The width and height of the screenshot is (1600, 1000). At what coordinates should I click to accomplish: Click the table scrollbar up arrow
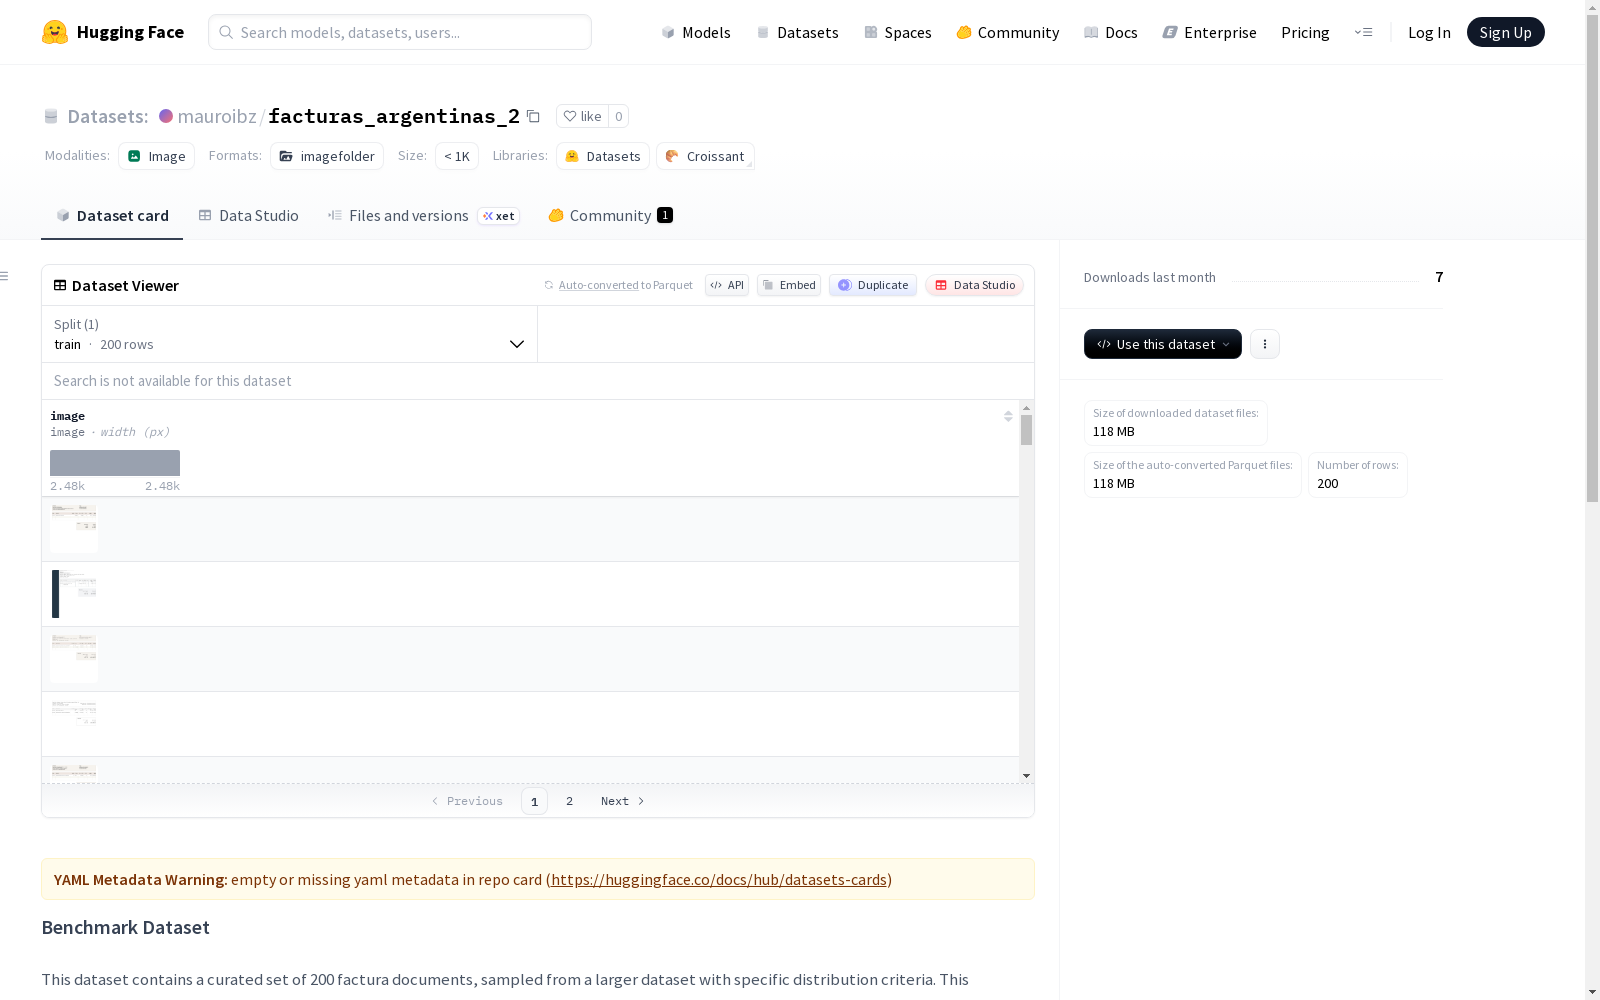(1026, 408)
